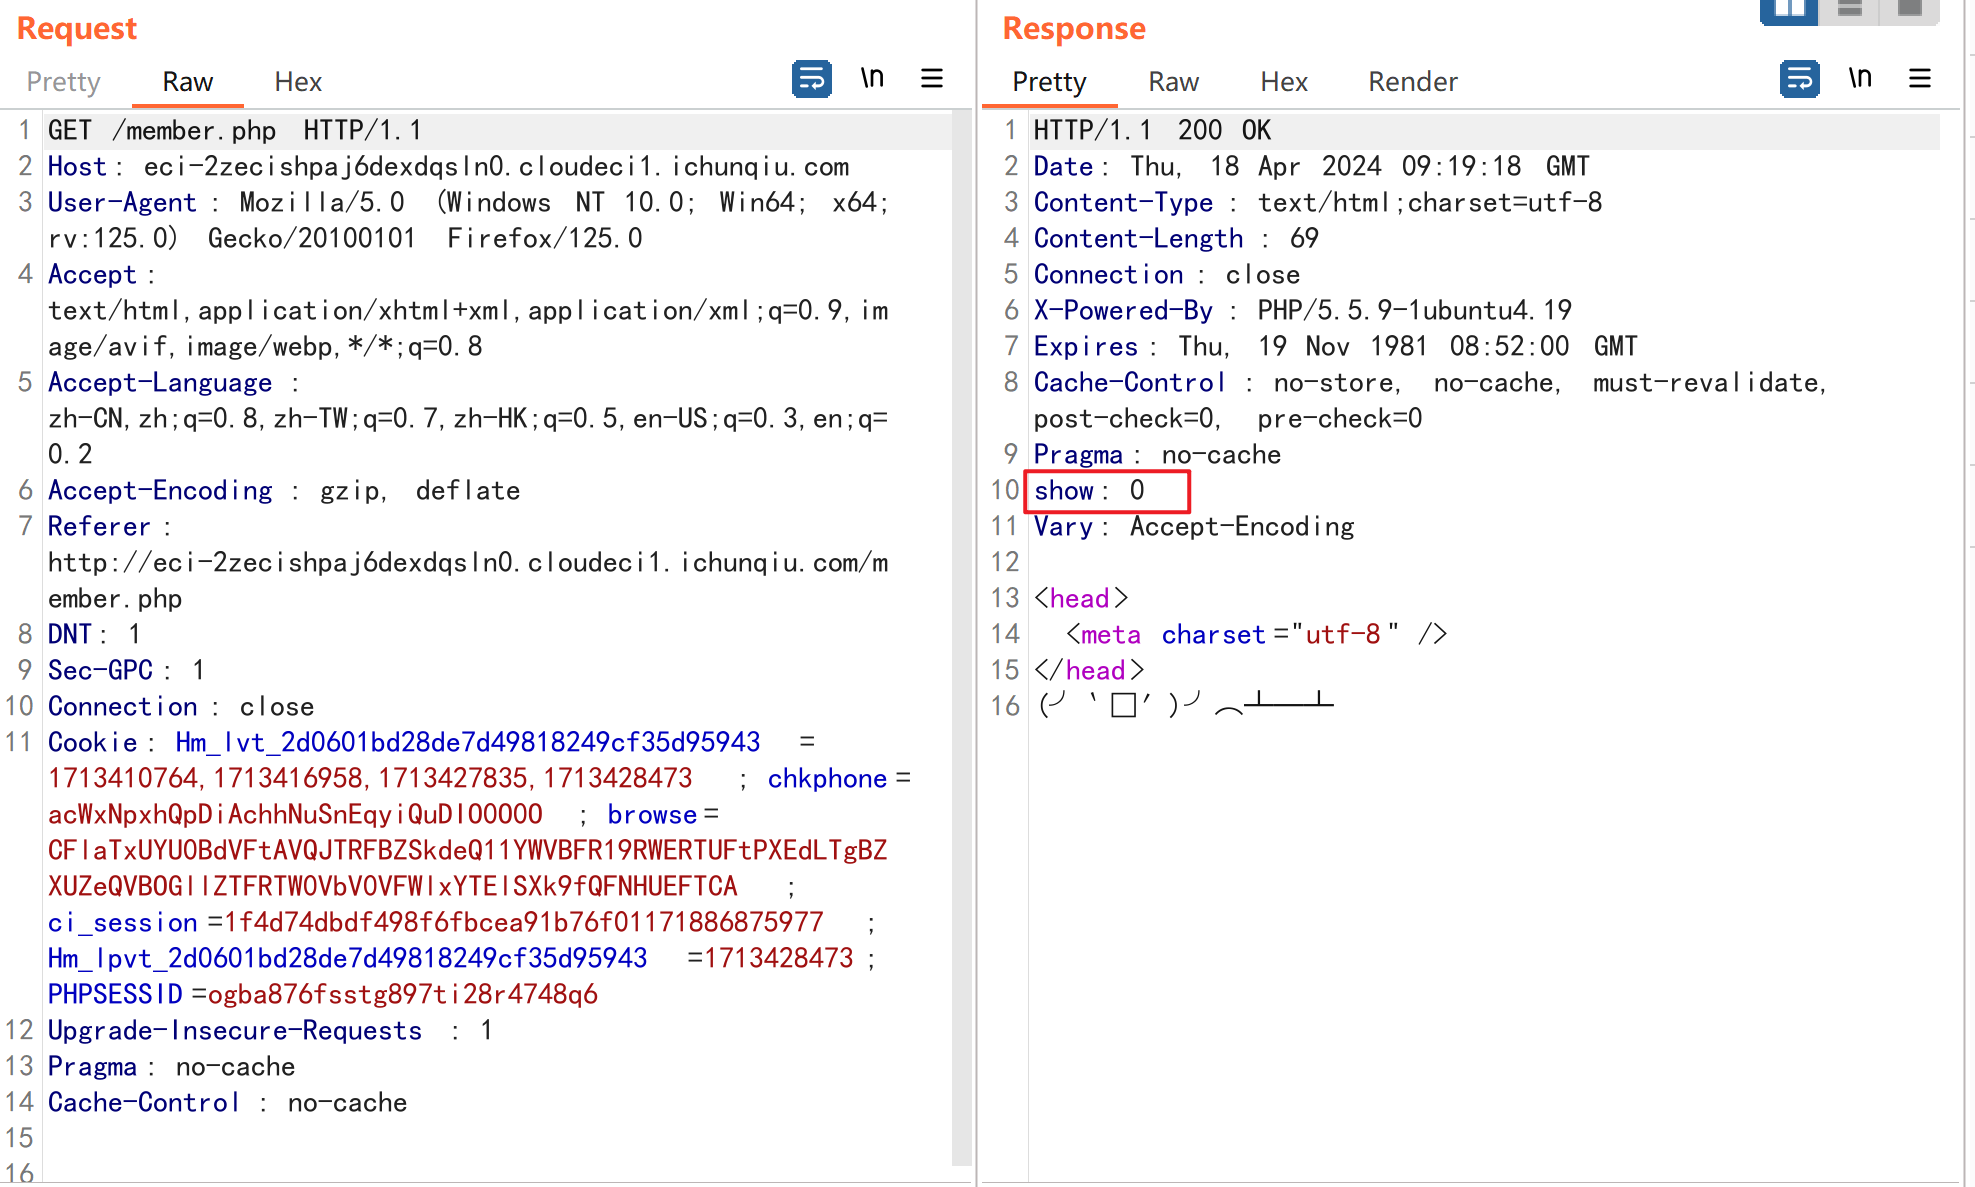Click the PHPSESSID cookie value
This screenshot has height=1187, width=1975.
tap(402, 995)
